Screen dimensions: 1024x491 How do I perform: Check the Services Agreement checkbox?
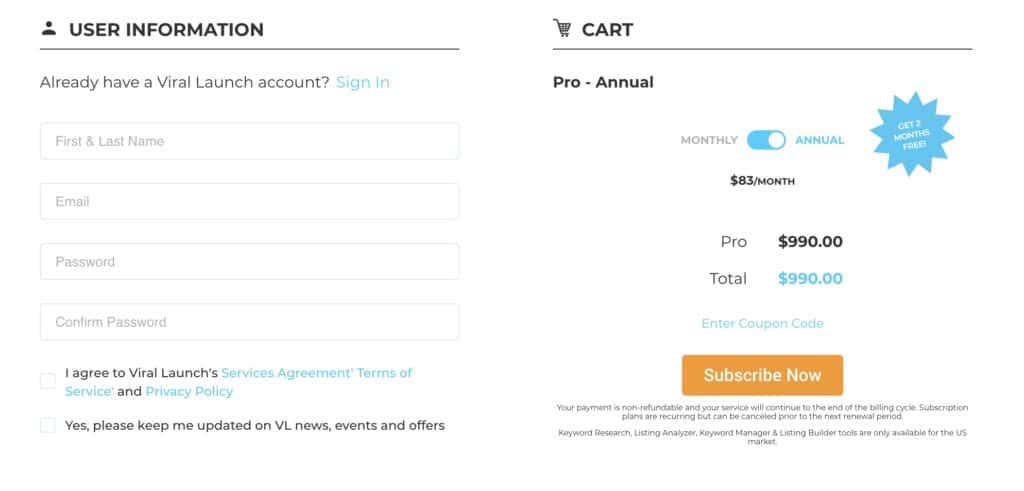48,381
